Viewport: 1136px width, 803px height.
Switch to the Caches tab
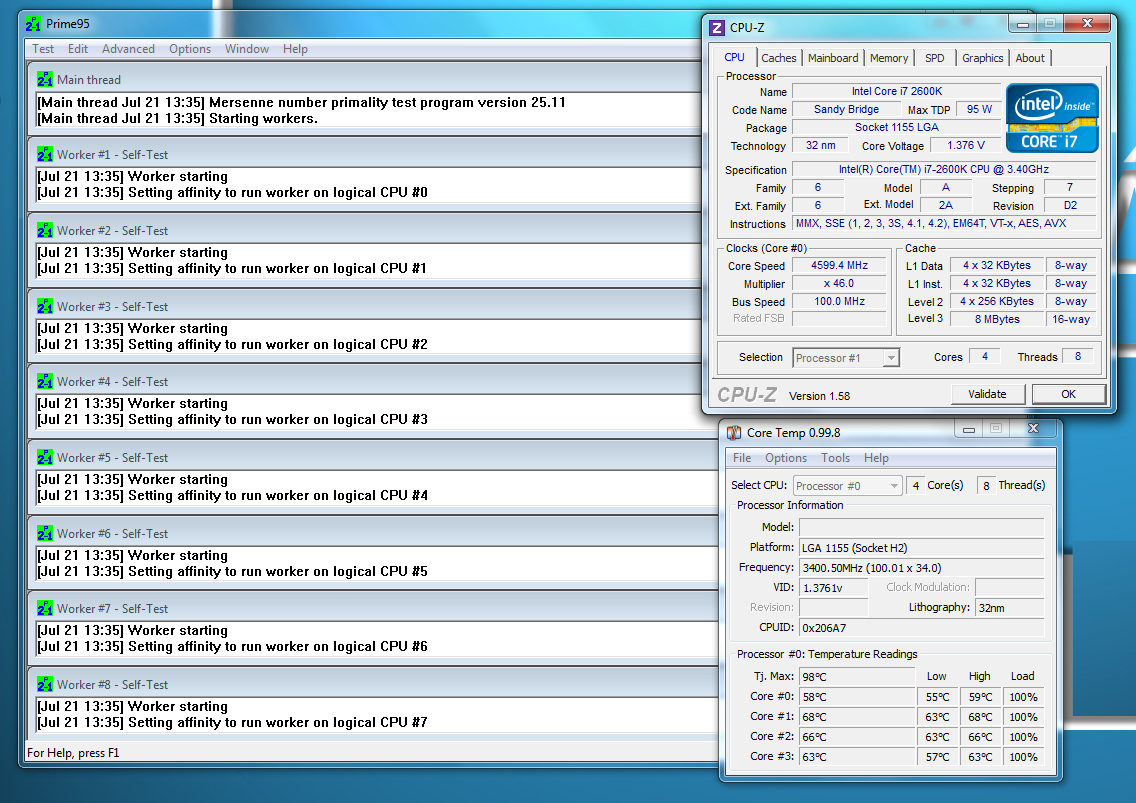click(x=779, y=58)
